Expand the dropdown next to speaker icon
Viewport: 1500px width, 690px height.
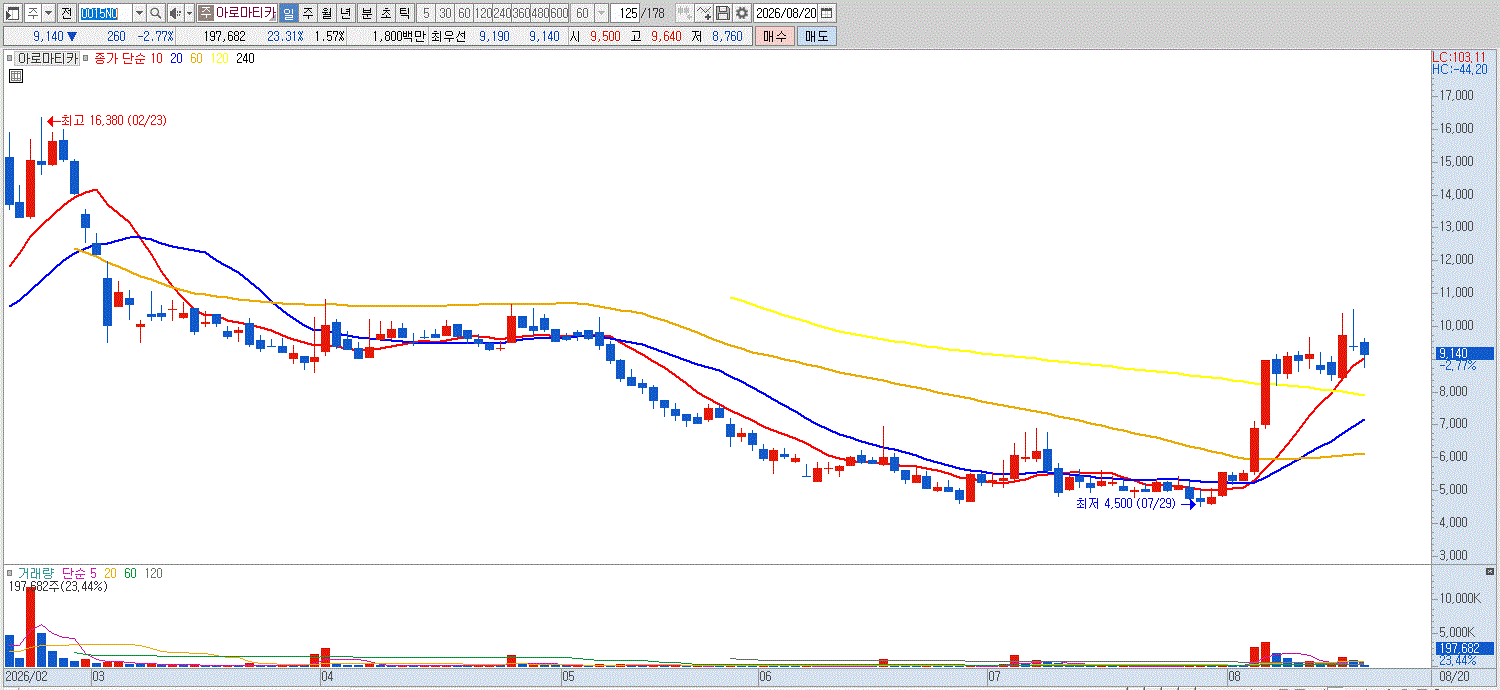[189, 13]
